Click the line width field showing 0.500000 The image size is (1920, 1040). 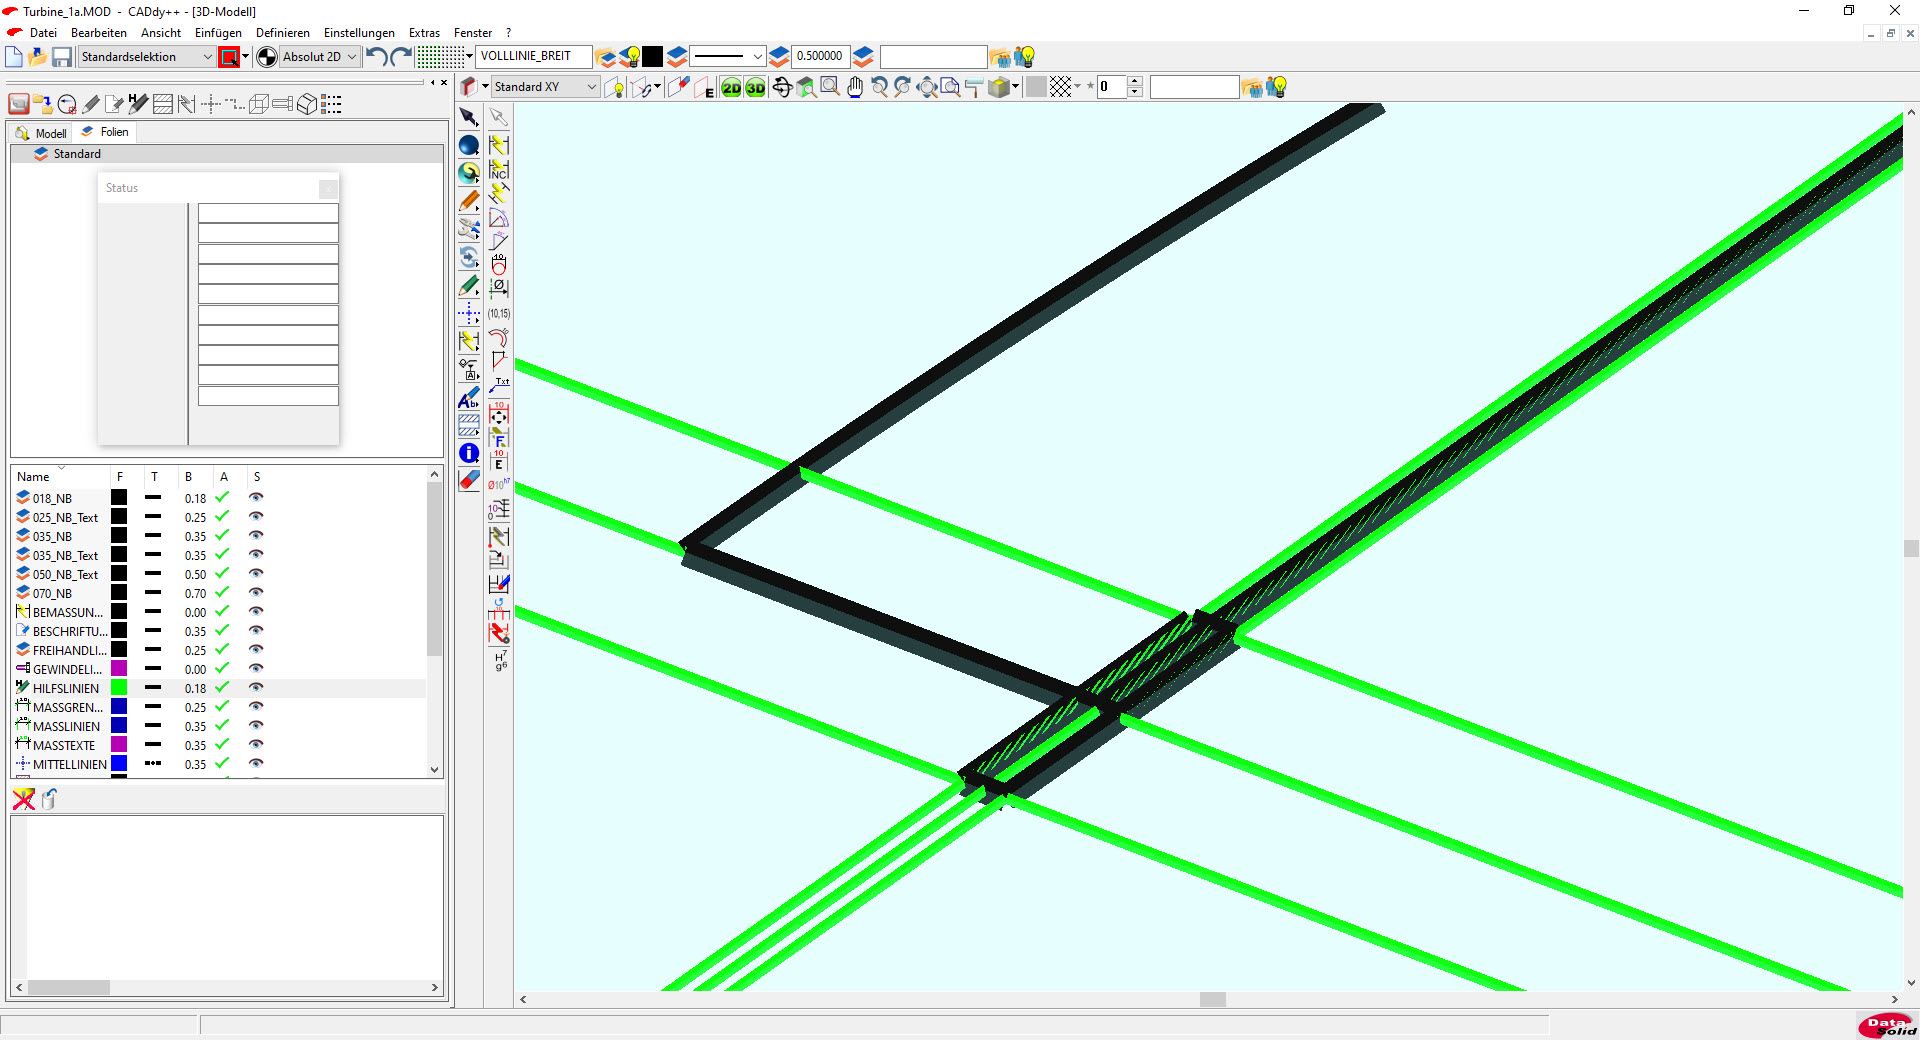(819, 57)
